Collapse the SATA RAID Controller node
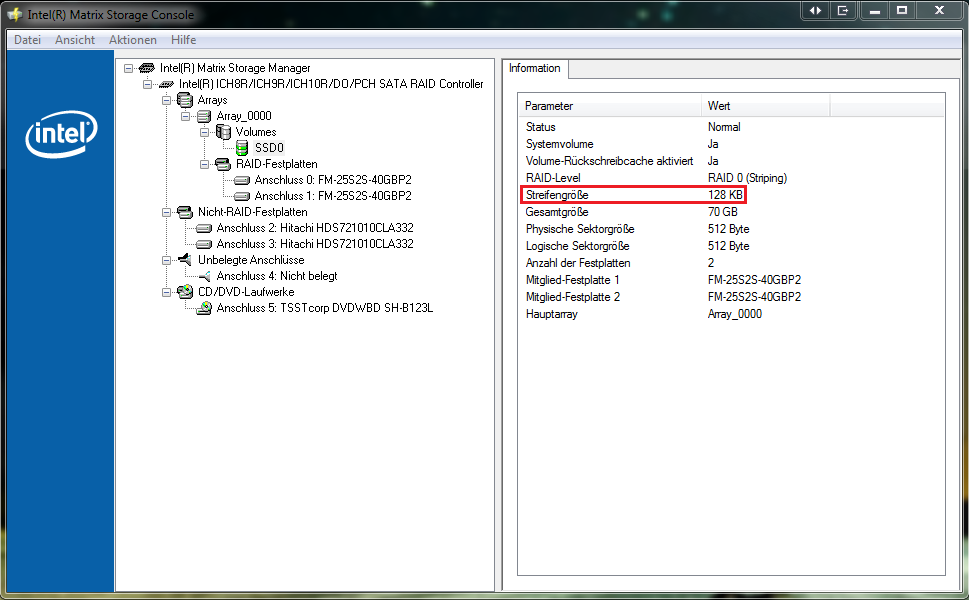The height and width of the screenshot is (600, 969). point(147,84)
